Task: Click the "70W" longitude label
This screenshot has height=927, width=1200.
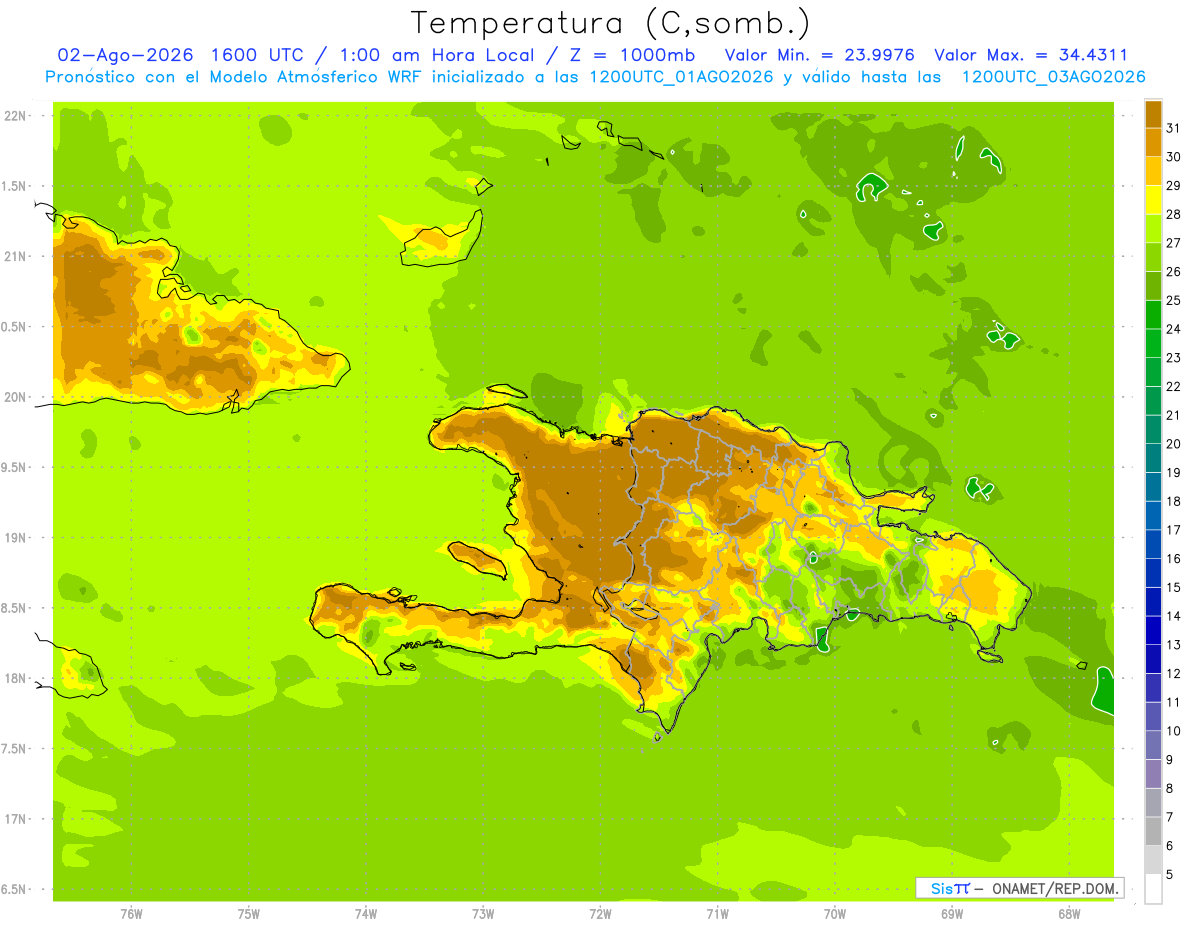Action: pyautogui.click(x=835, y=914)
